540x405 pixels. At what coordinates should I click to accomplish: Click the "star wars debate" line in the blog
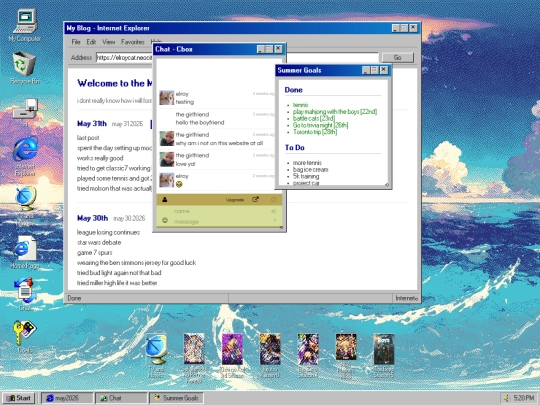(x=99, y=242)
